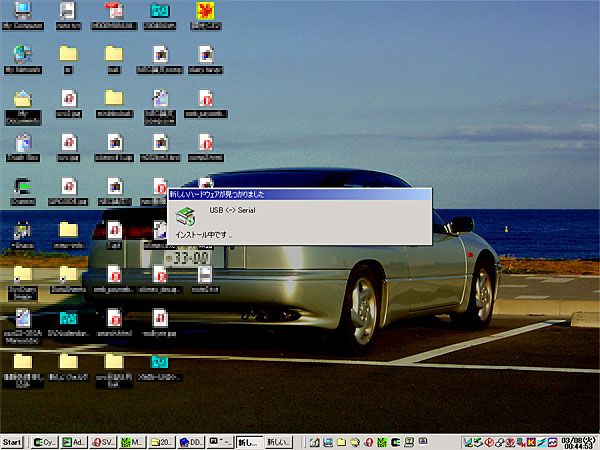Select the pressed '新し...' taskbar button
The image size is (600, 450).
coord(248,442)
